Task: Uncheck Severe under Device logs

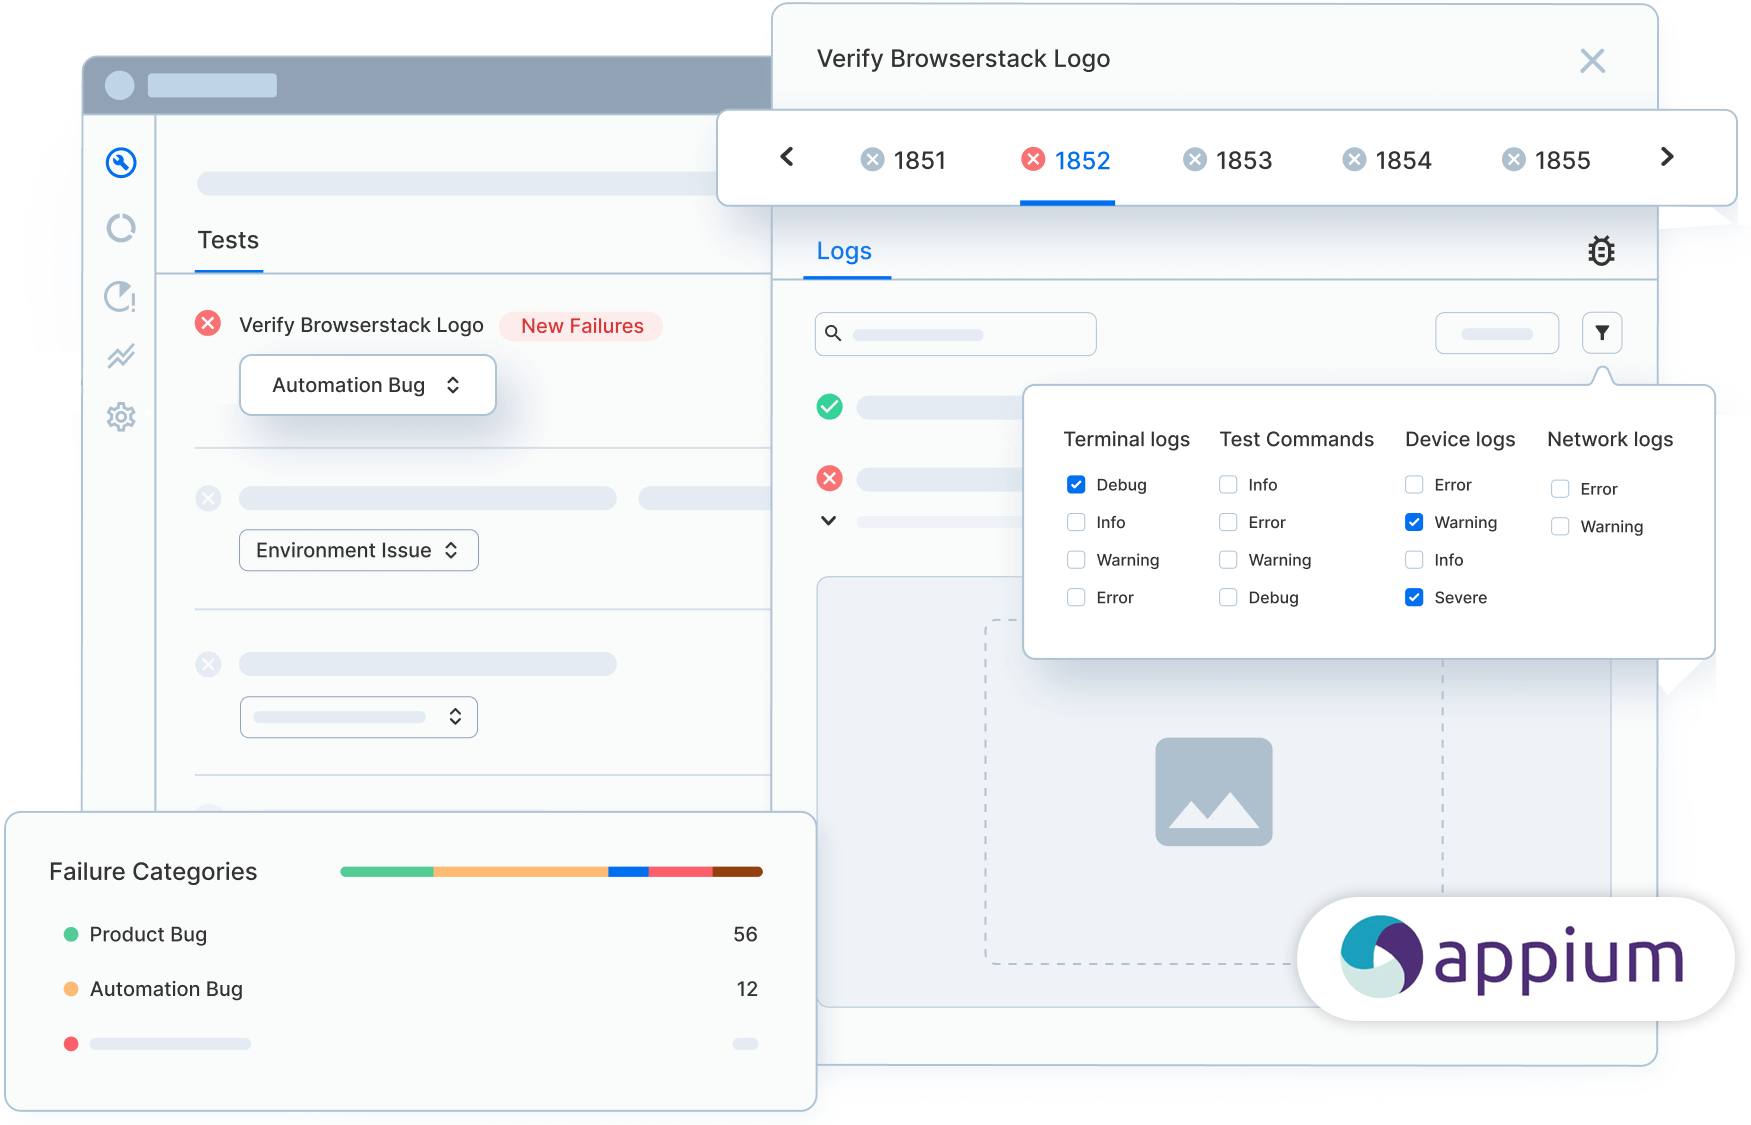Action: tap(1414, 598)
